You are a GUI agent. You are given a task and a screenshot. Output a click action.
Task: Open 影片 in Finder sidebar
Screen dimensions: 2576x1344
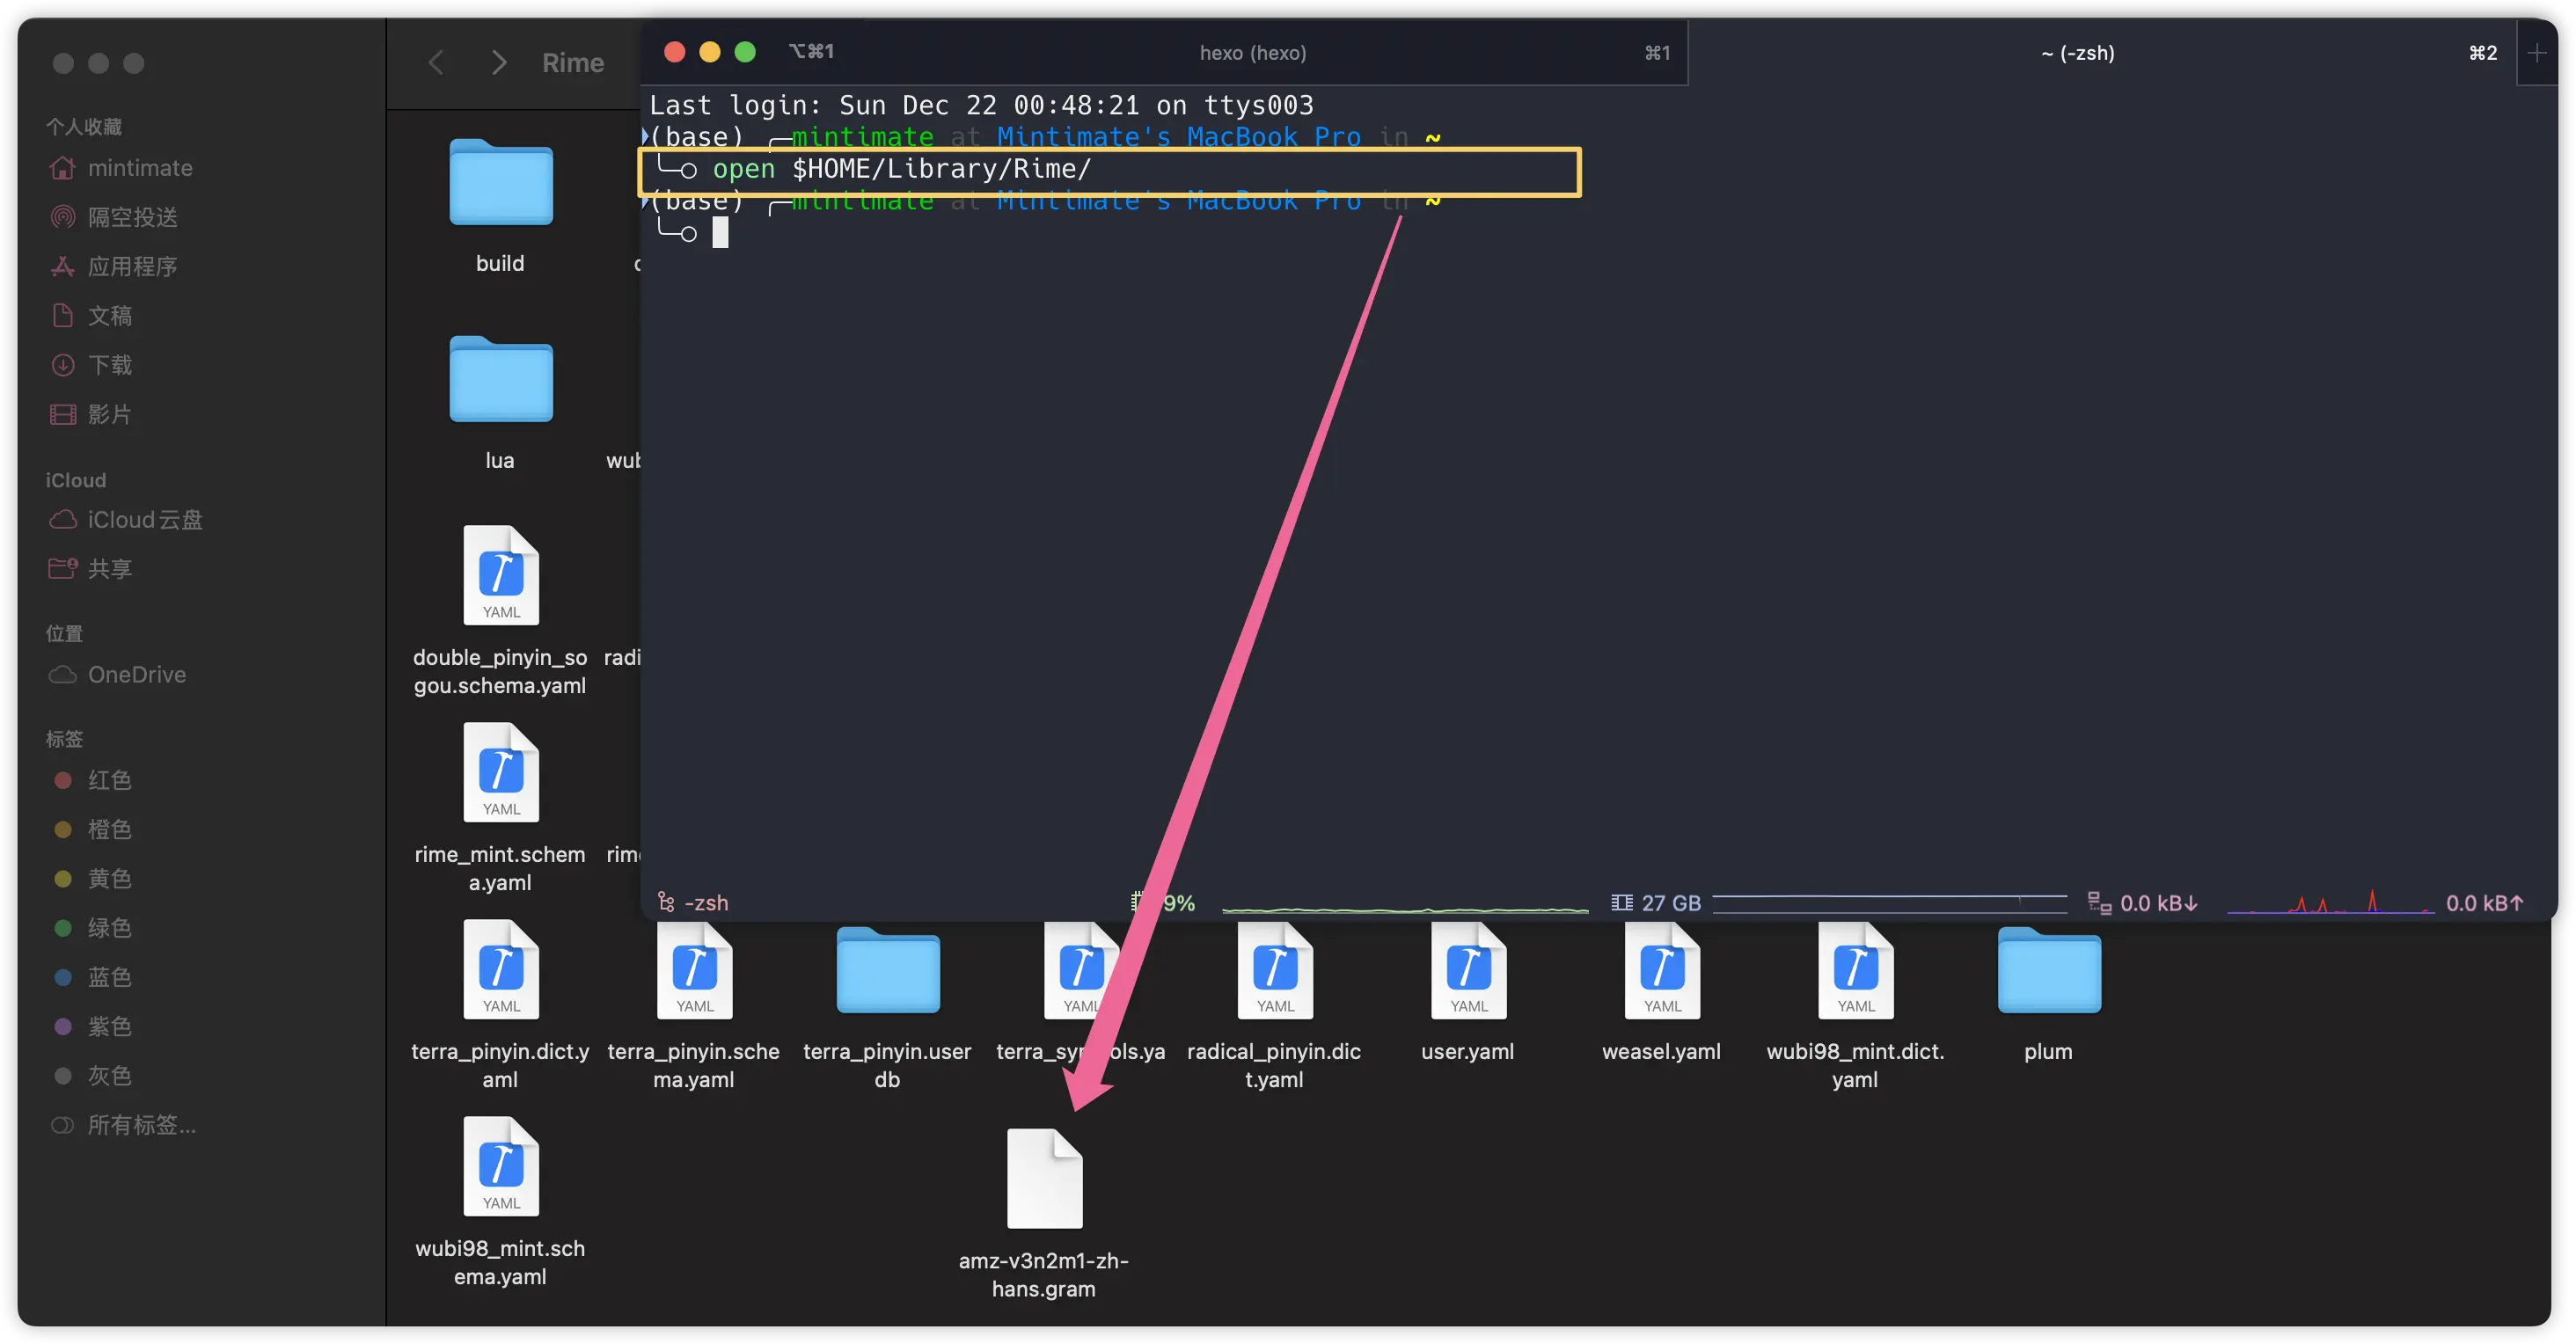click(x=90, y=414)
